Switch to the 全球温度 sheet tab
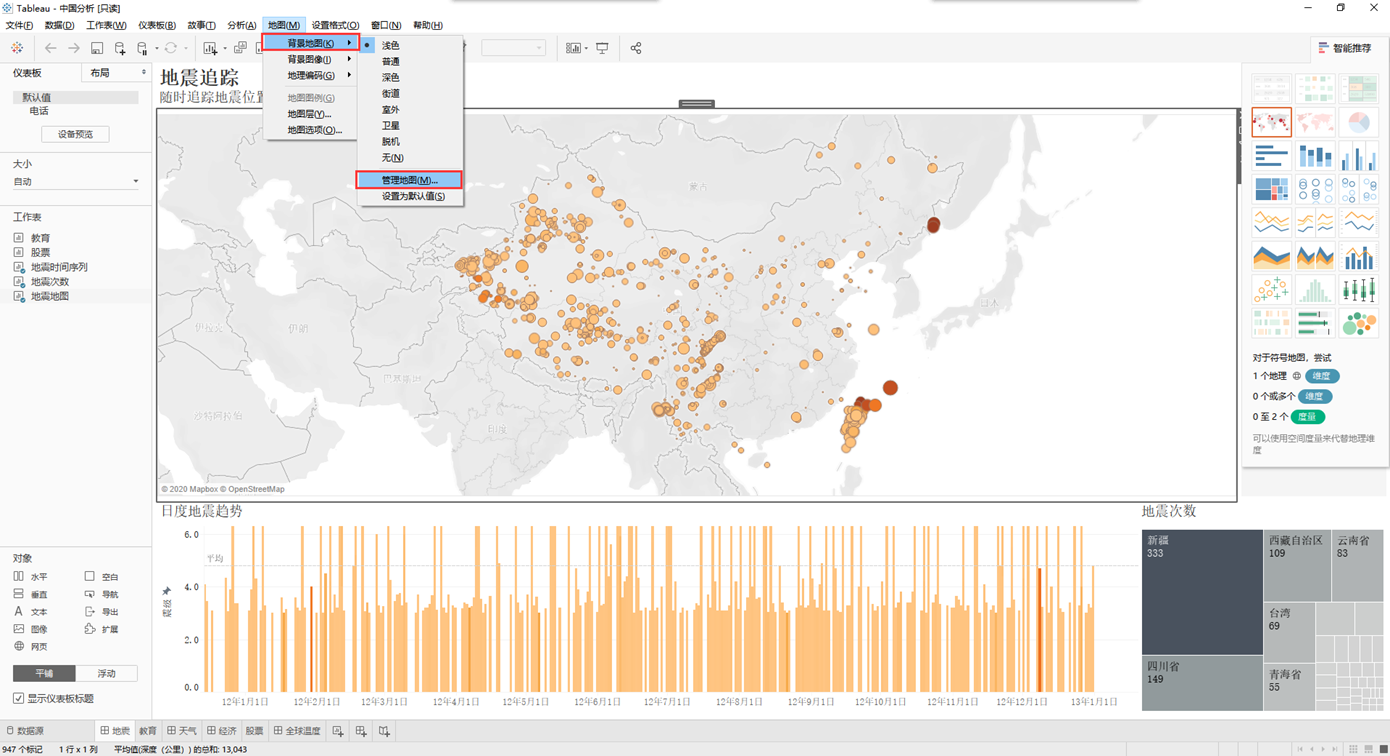1390x756 pixels. [x=297, y=731]
